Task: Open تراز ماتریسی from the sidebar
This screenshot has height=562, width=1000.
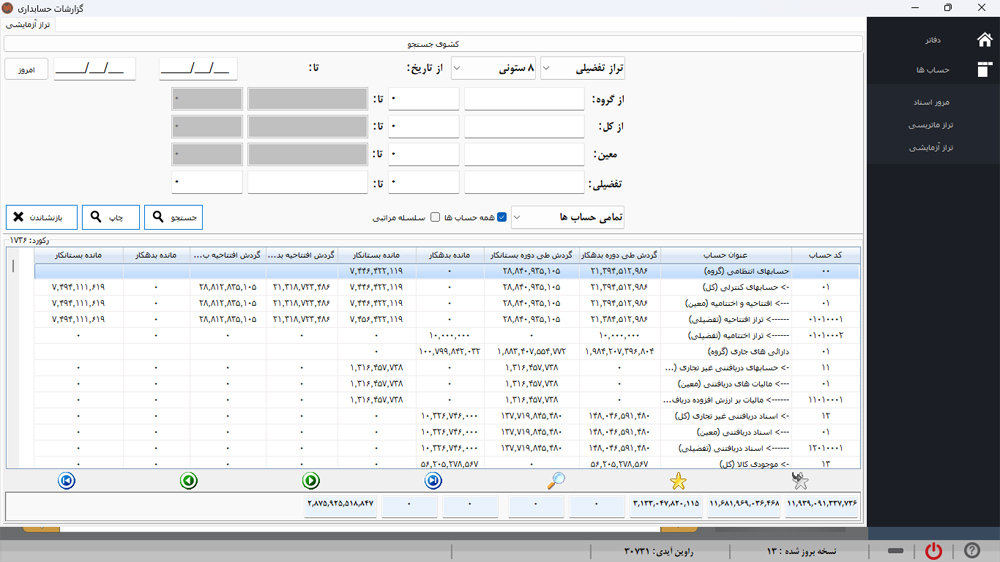Action: pos(931,125)
